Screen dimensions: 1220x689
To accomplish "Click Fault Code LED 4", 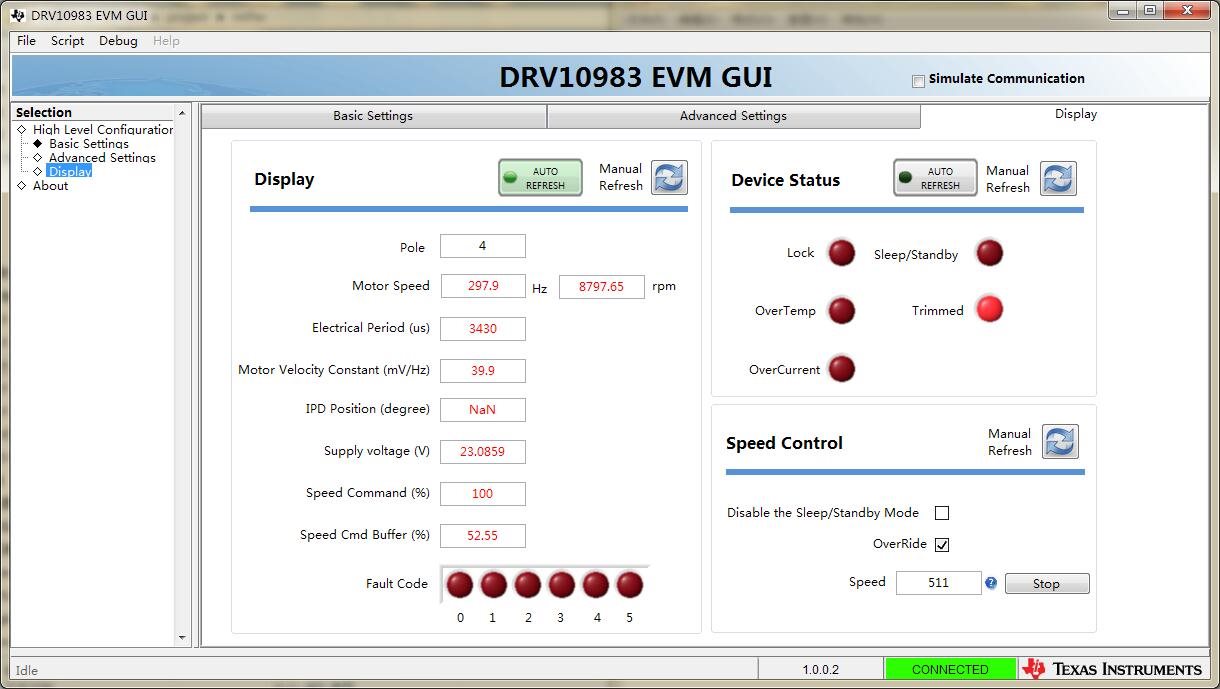I will click(x=596, y=584).
